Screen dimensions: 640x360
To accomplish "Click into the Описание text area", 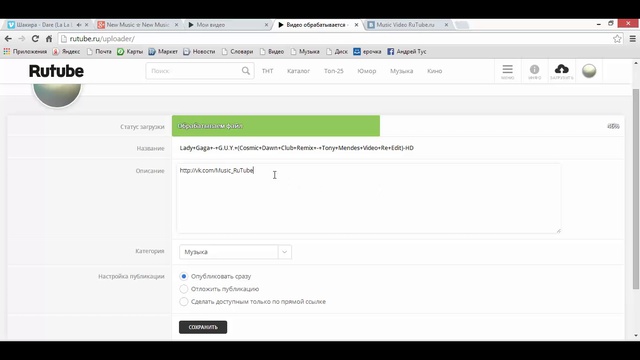I will 369,198.
